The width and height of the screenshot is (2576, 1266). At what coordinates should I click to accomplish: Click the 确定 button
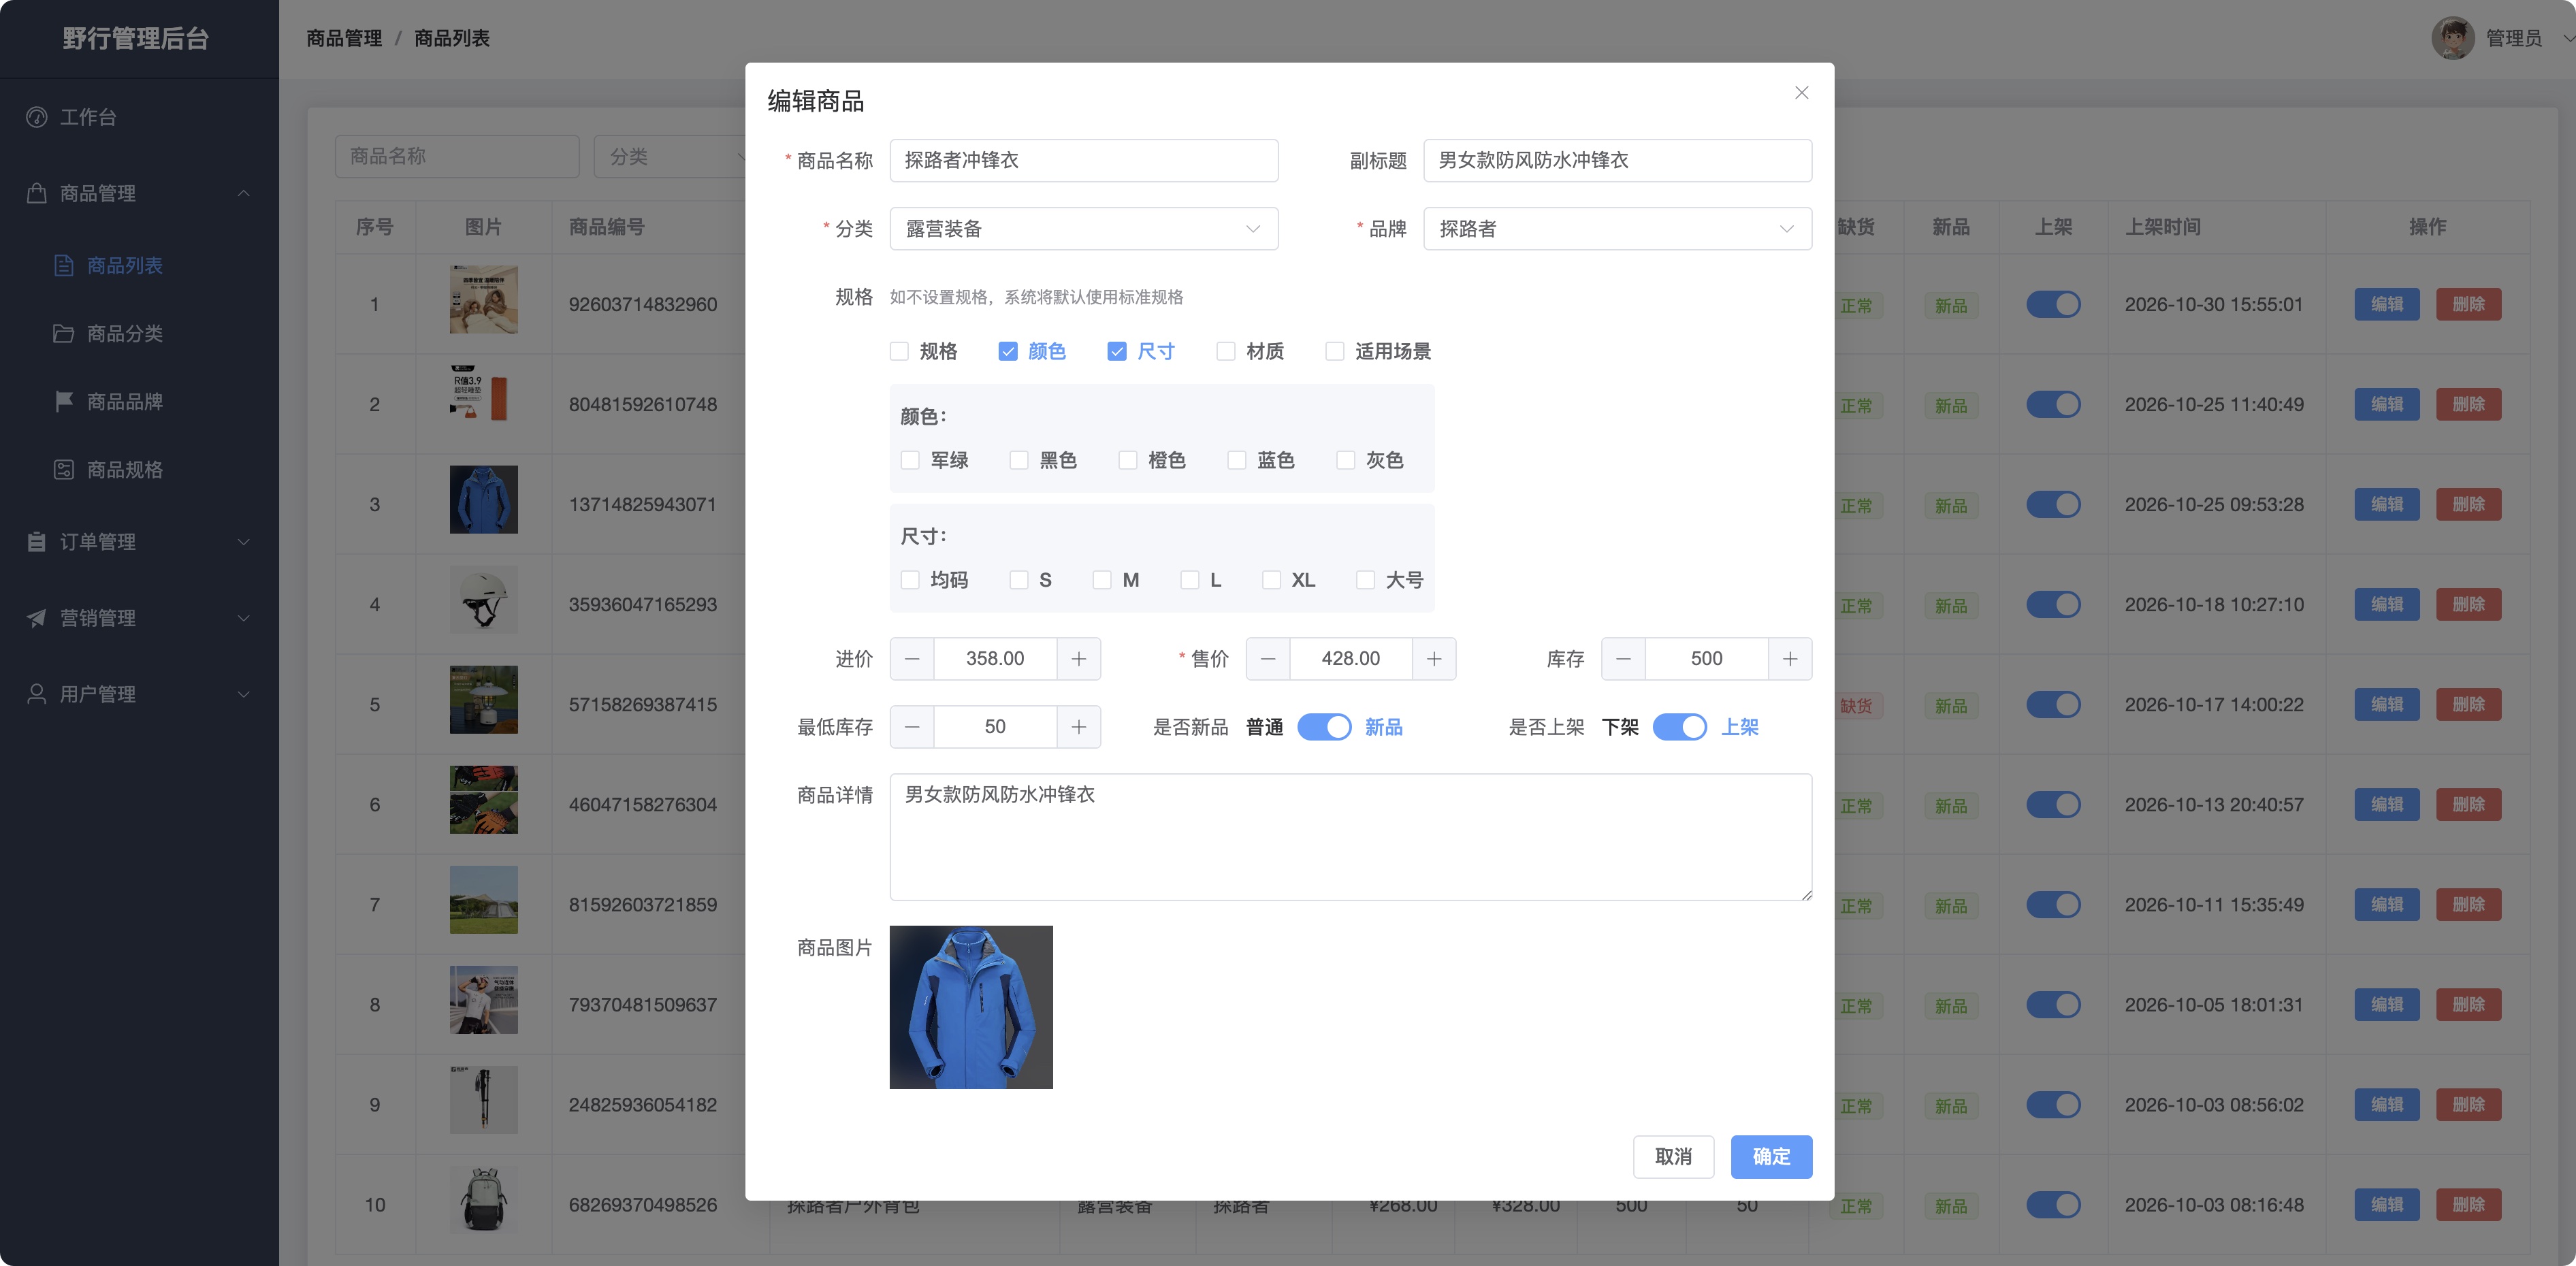pos(1771,1156)
